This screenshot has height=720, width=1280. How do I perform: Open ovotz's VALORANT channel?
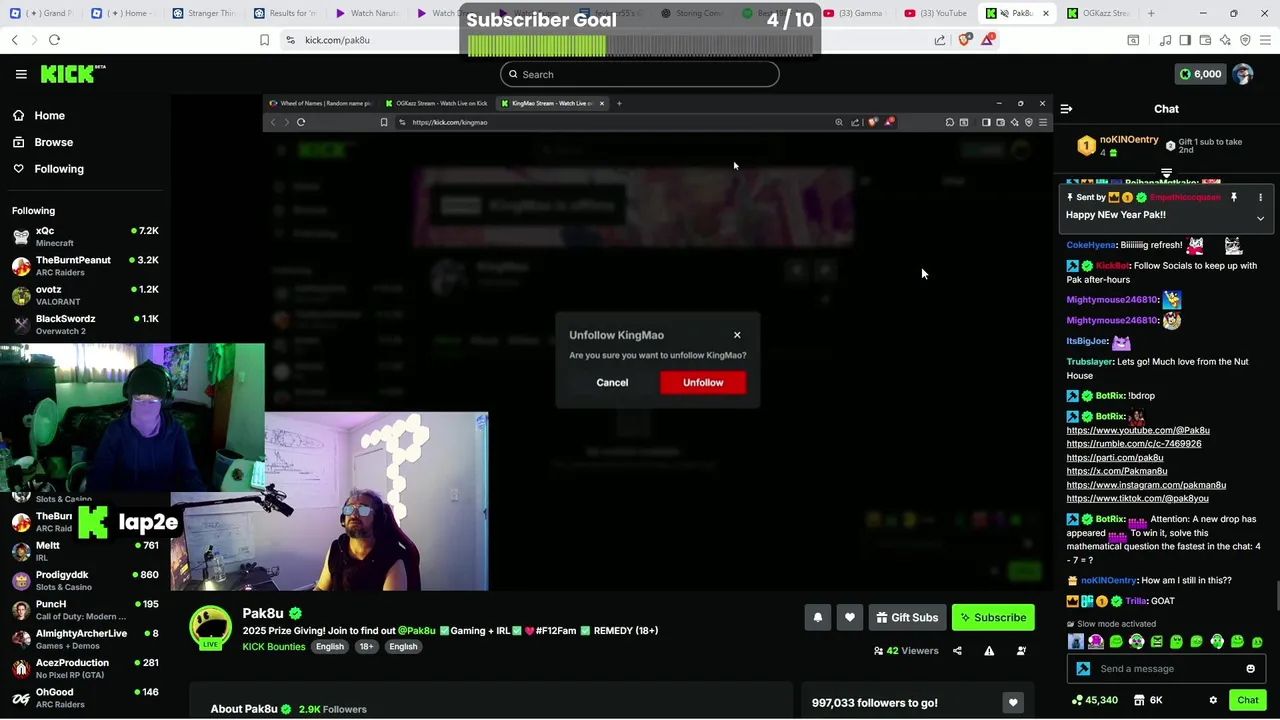[85, 295]
